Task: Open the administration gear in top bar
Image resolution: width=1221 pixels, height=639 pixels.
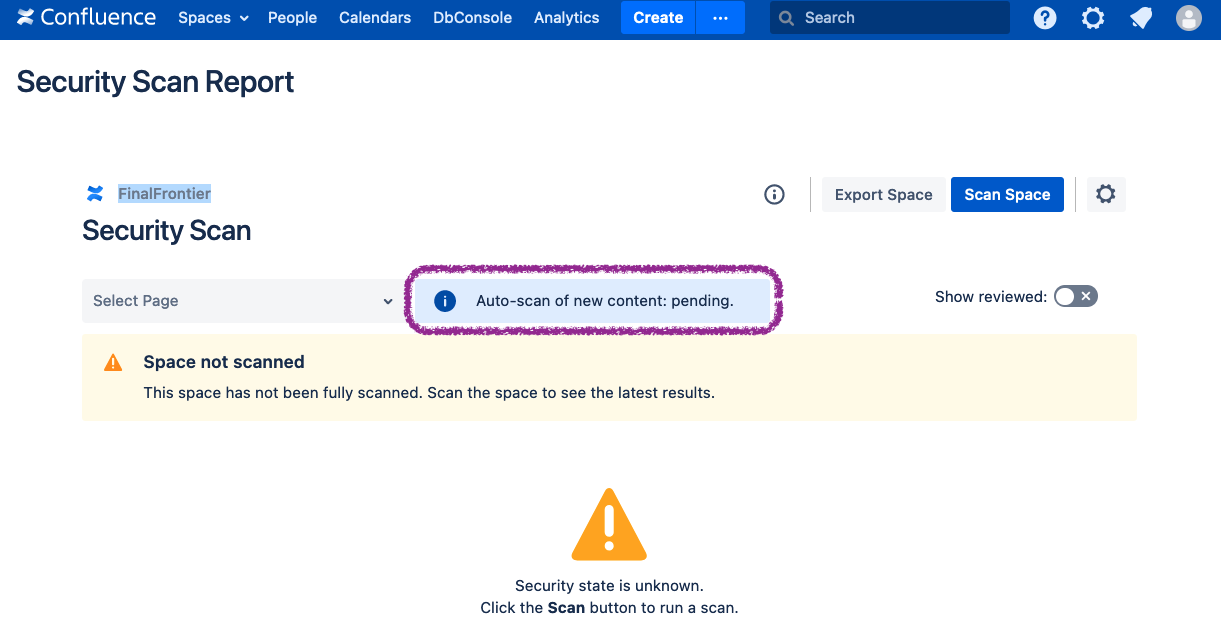Action: [1093, 18]
